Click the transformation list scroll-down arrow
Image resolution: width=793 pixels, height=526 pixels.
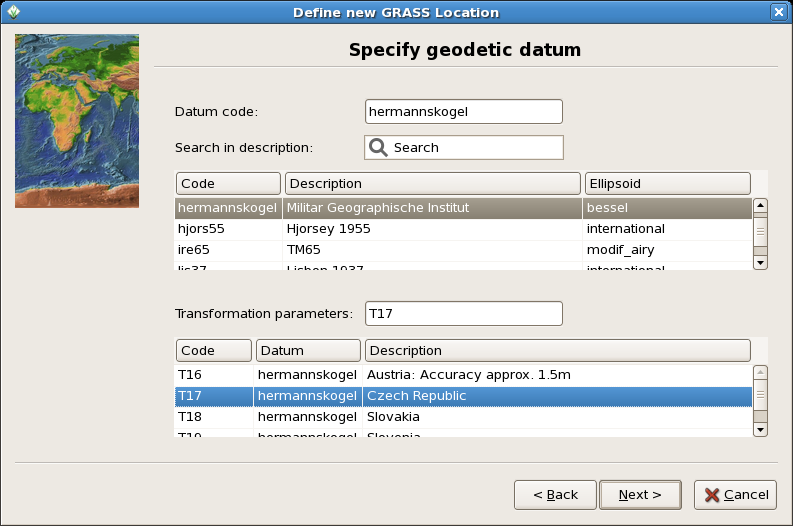pyautogui.click(x=760, y=430)
